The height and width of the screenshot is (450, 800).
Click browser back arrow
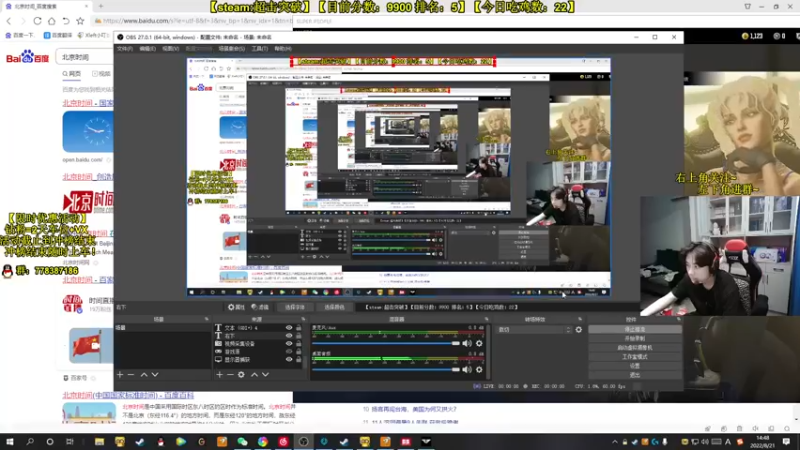(x=9, y=21)
